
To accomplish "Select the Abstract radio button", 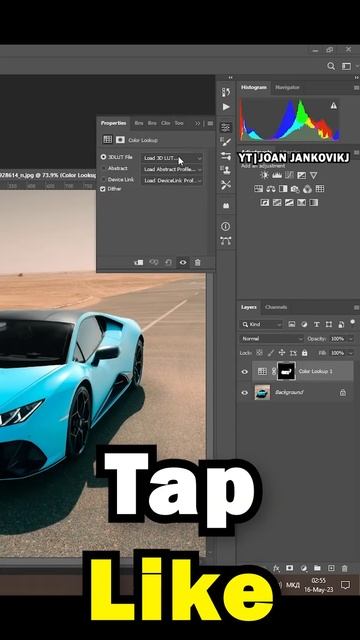I will (x=103, y=168).
